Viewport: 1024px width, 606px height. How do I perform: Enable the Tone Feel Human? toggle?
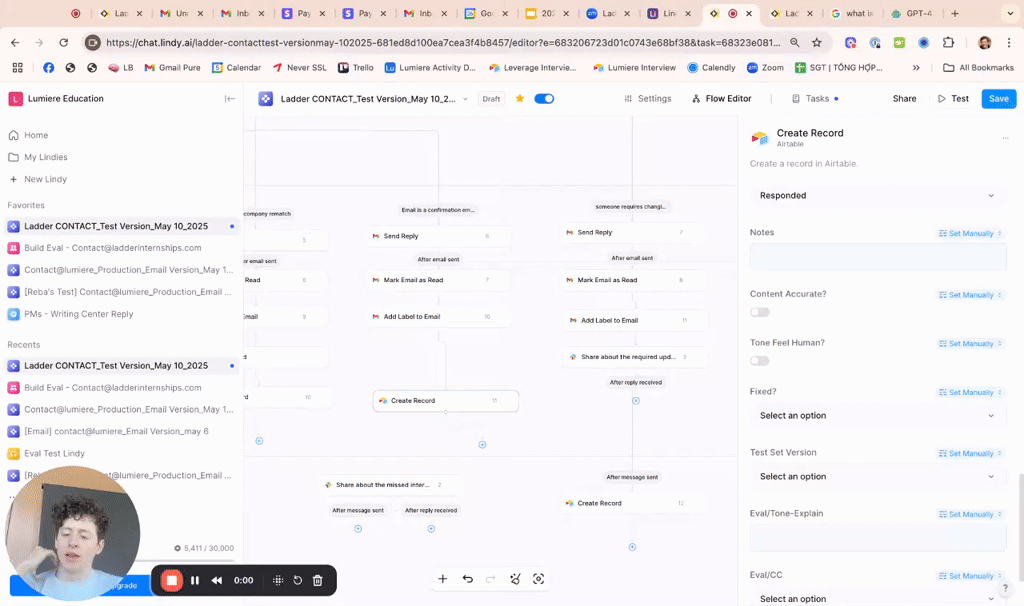point(760,361)
